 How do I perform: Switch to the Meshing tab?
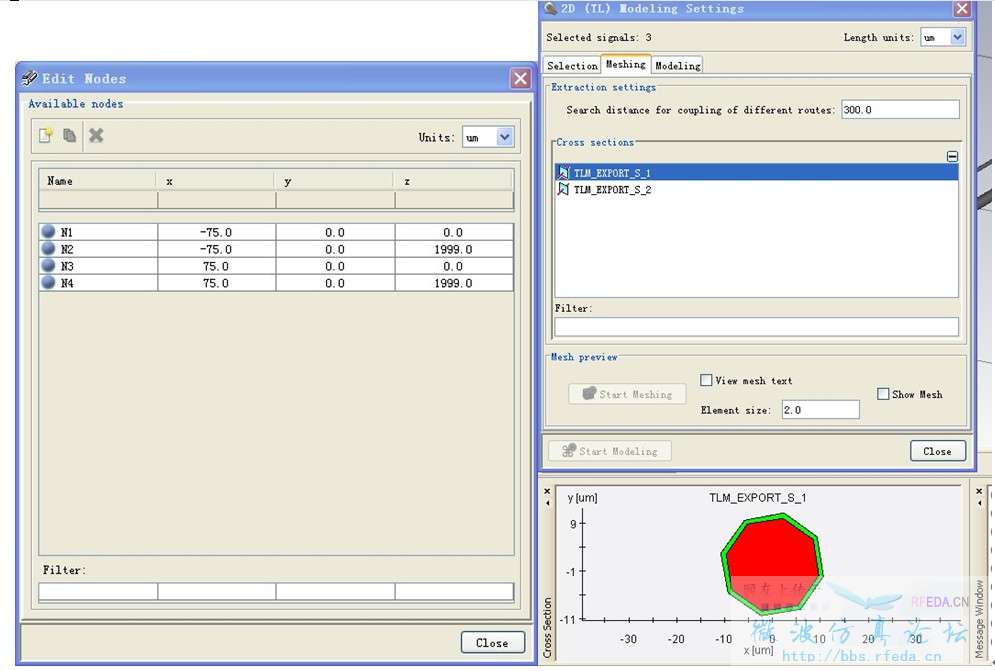625,64
